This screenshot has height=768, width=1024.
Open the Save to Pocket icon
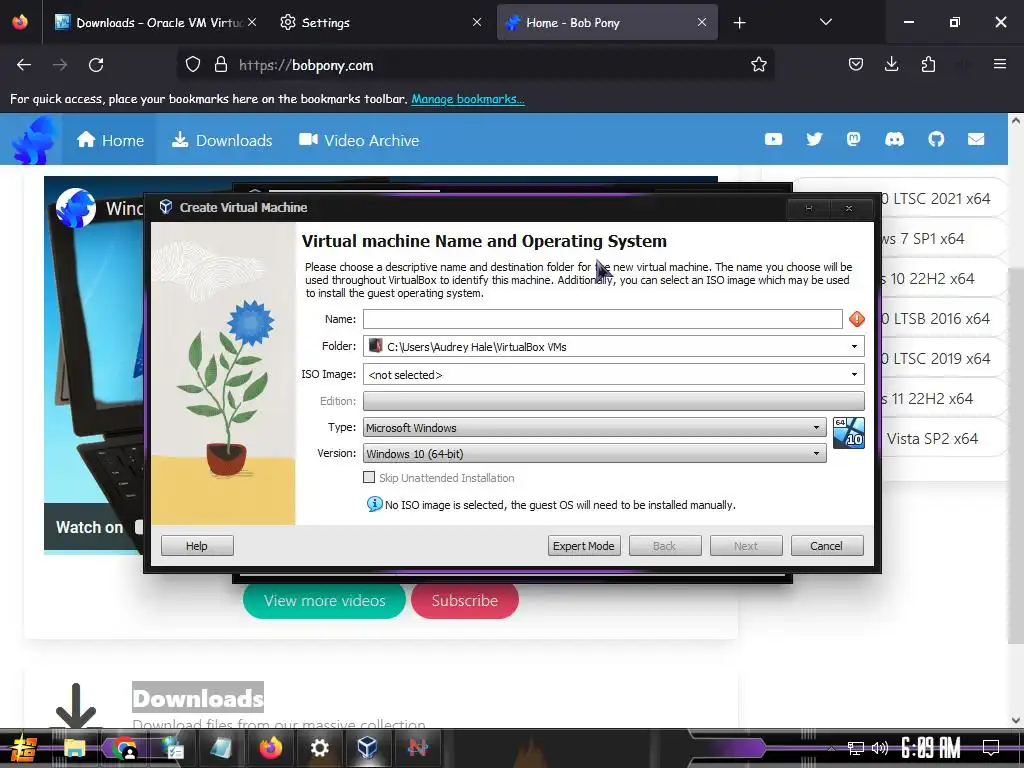point(856,64)
